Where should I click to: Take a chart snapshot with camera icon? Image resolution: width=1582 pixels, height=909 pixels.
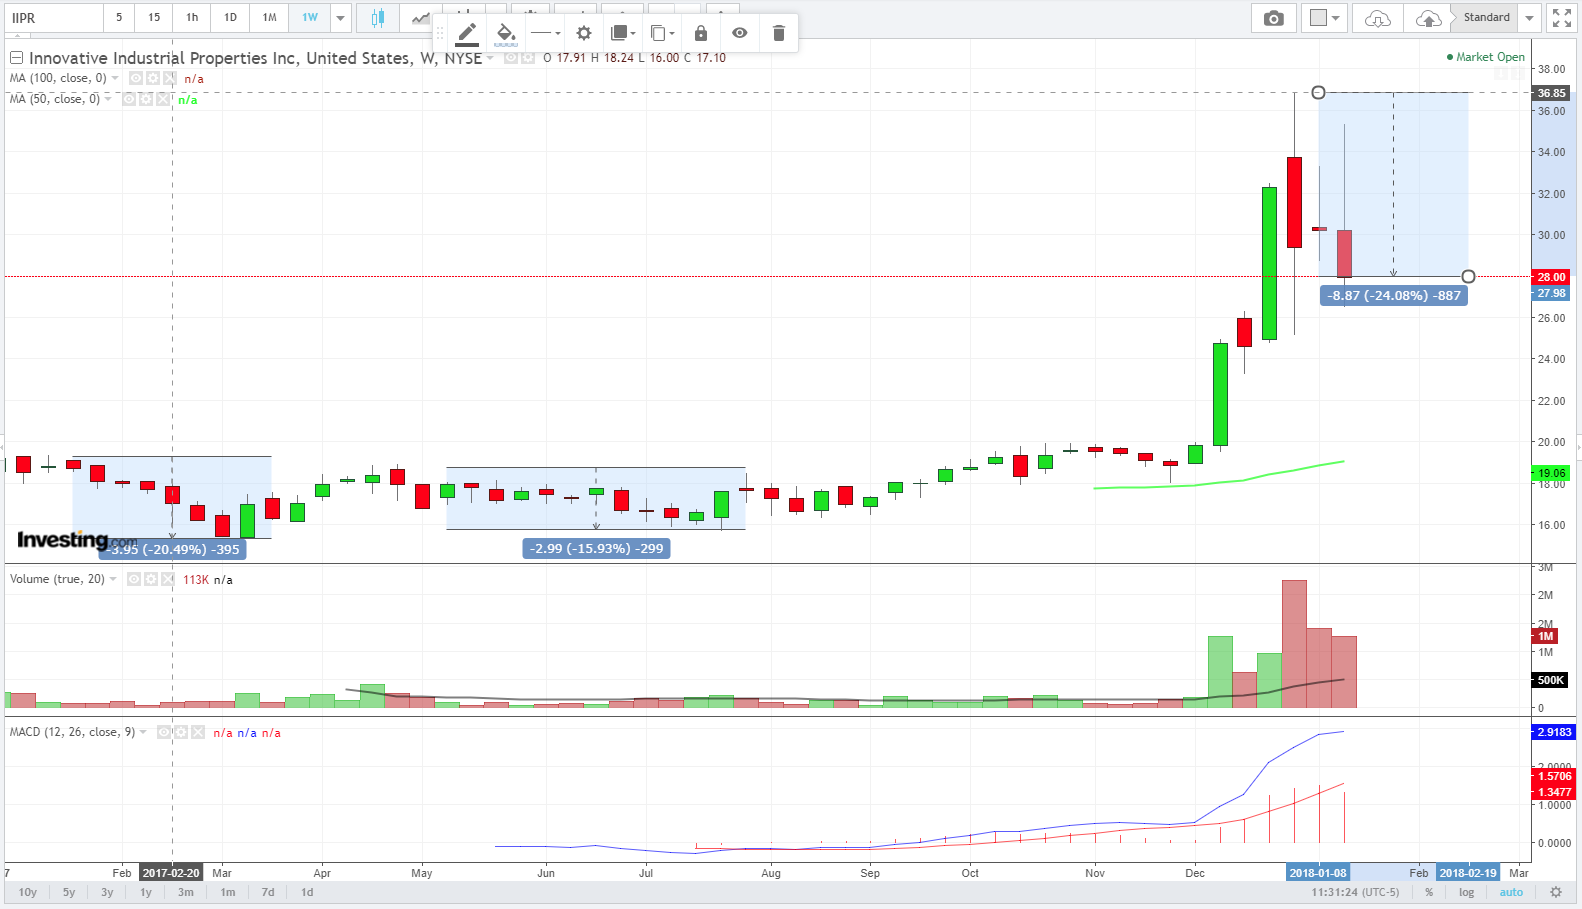click(x=1274, y=18)
